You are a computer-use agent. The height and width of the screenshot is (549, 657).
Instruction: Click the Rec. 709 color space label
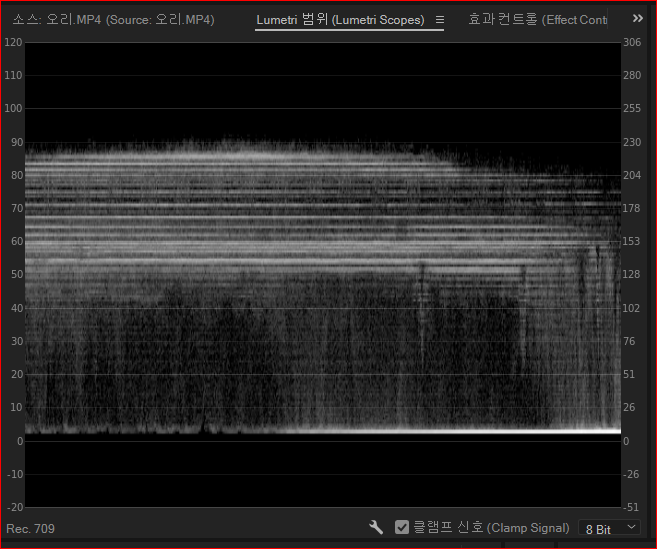click(x=31, y=529)
